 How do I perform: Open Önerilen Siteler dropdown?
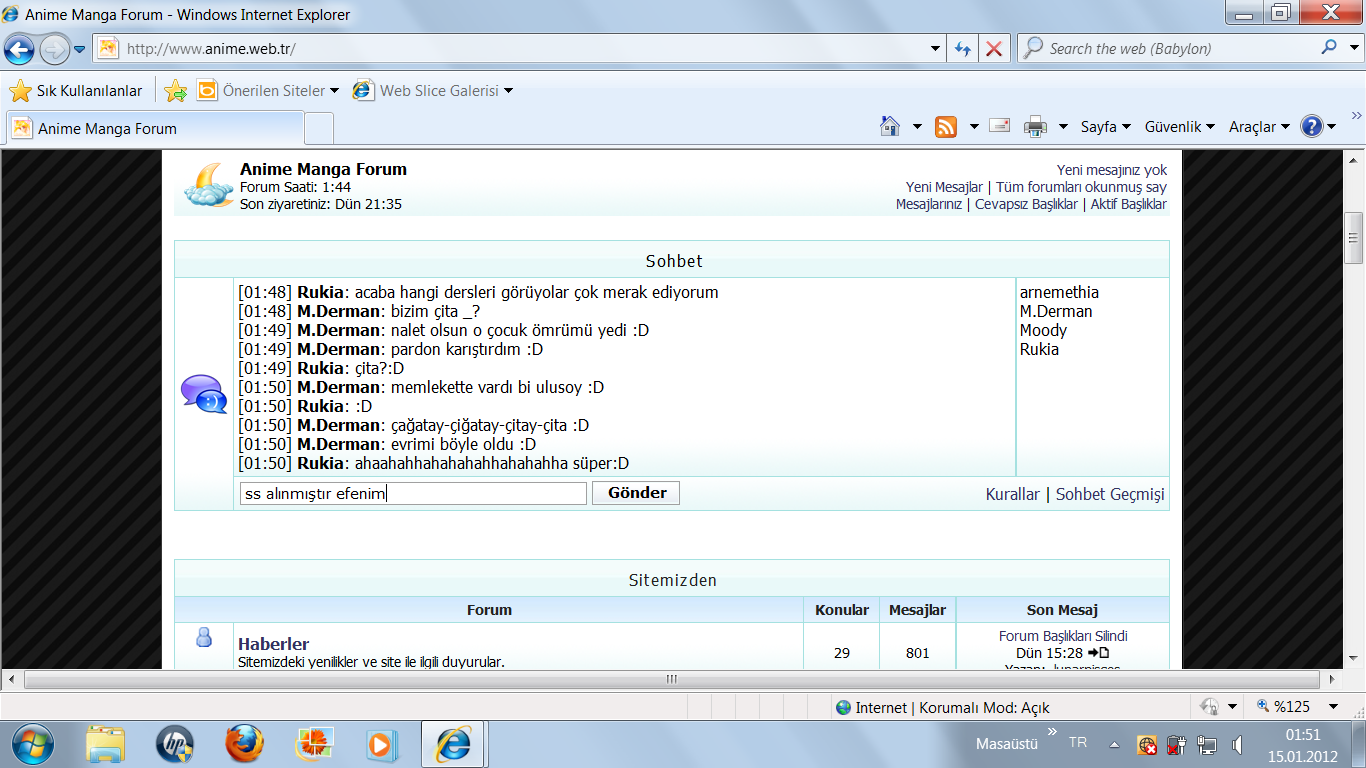pyautogui.click(x=268, y=91)
